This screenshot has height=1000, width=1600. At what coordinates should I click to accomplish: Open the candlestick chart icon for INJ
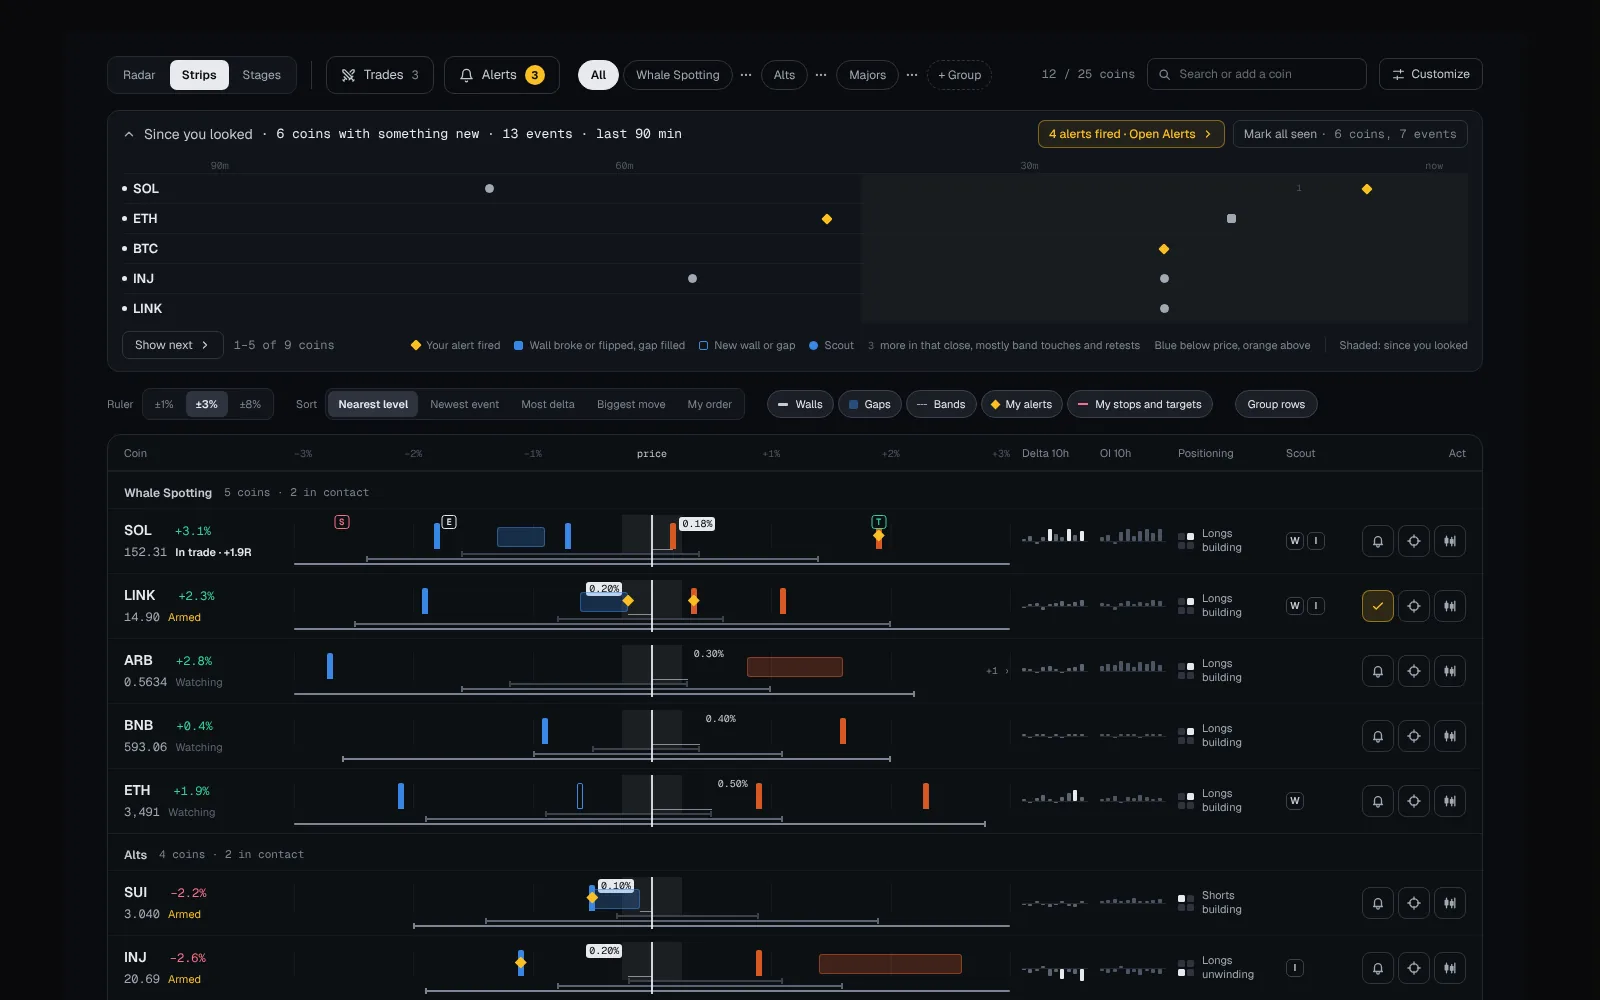1450,968
